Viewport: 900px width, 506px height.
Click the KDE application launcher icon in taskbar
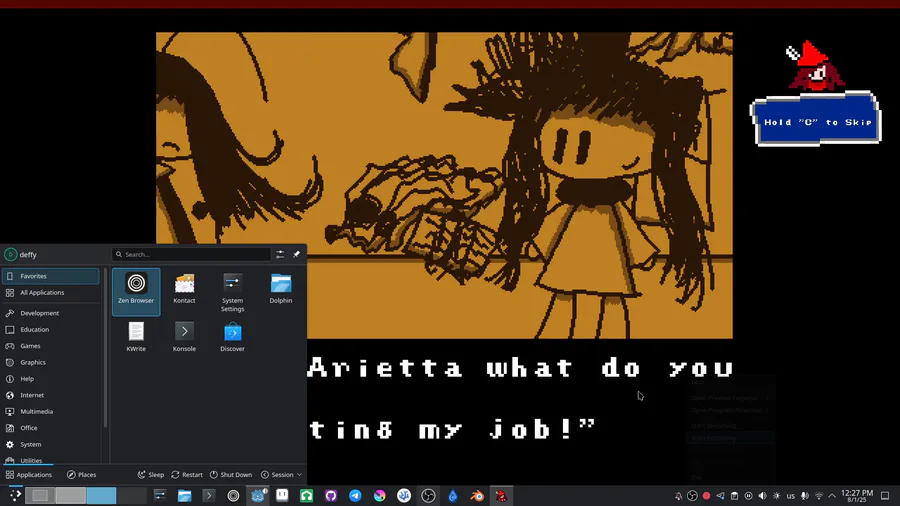click(x=15, y=495)
